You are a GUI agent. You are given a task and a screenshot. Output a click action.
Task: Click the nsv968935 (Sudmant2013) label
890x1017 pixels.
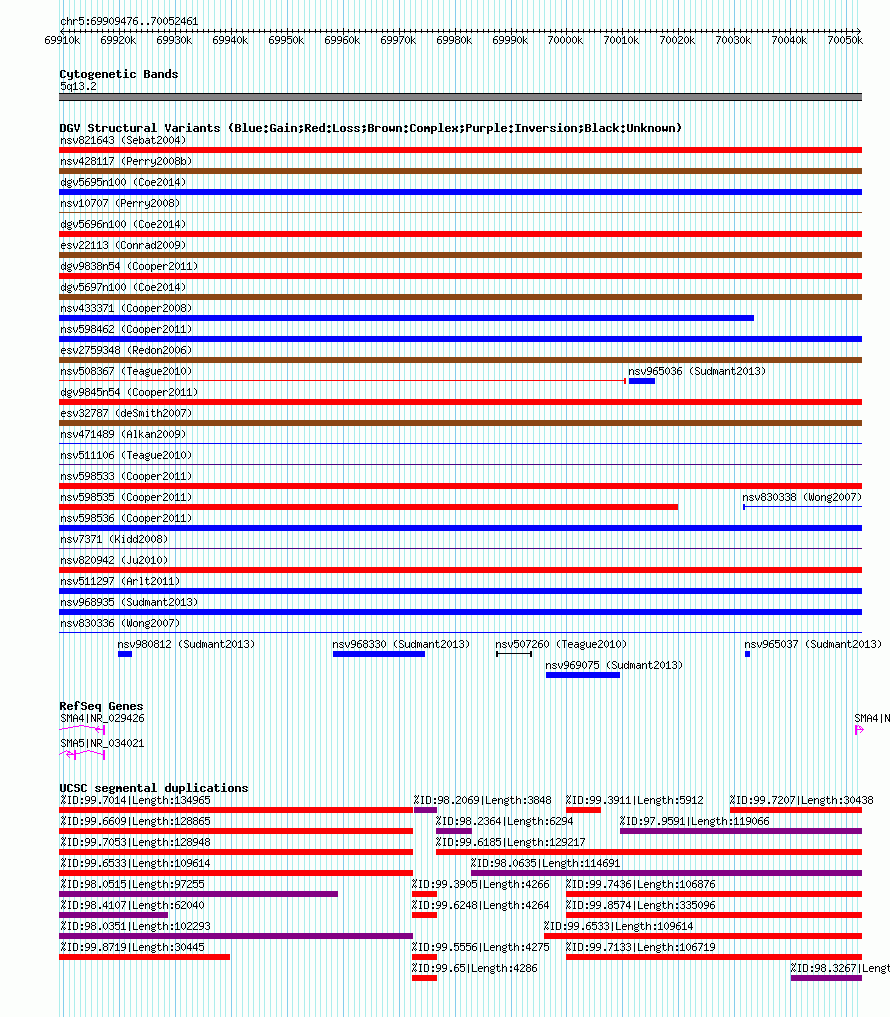click(x=129, y=602)
